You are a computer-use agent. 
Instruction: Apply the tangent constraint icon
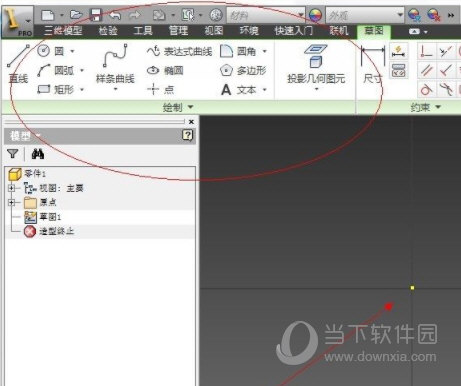(x=426, y=89)
